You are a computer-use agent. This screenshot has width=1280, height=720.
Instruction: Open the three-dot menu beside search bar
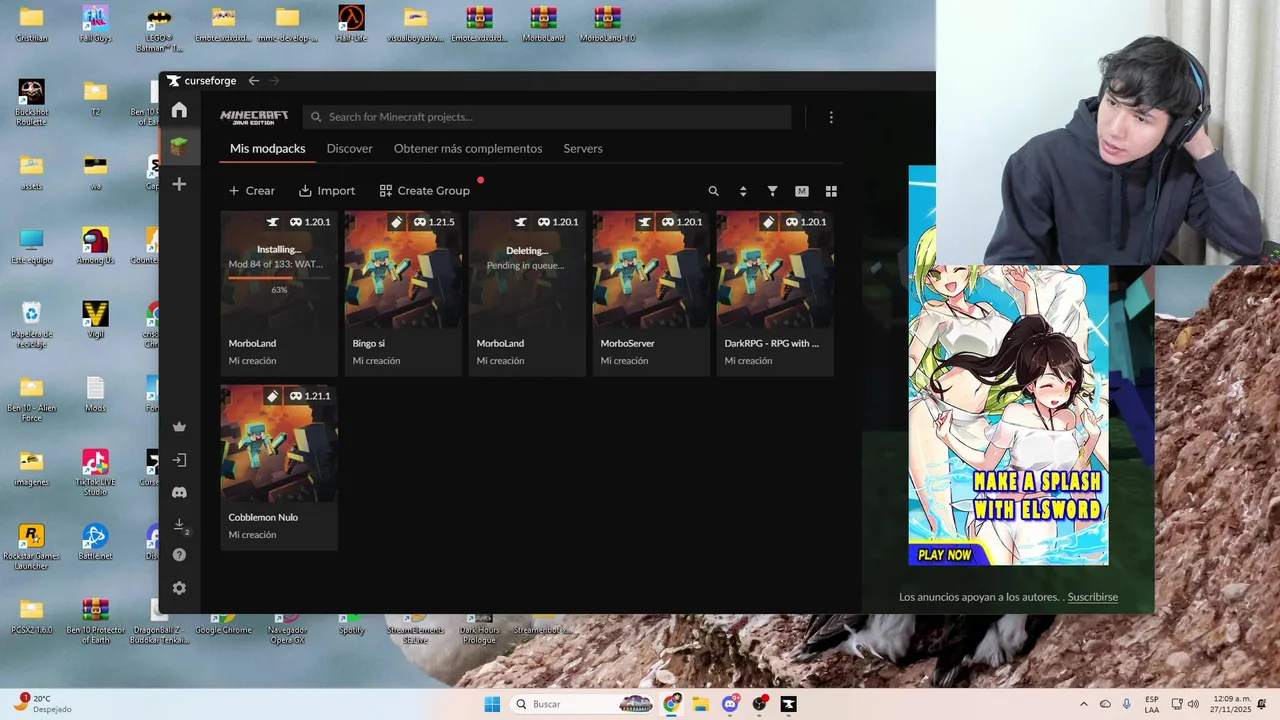tap(831, 117)
